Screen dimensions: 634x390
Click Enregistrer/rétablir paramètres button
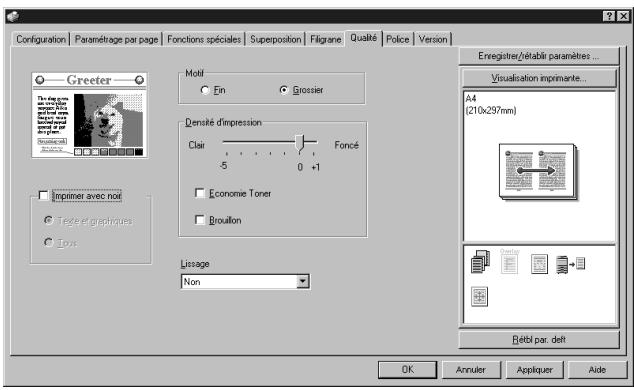(x=539, y=56)
